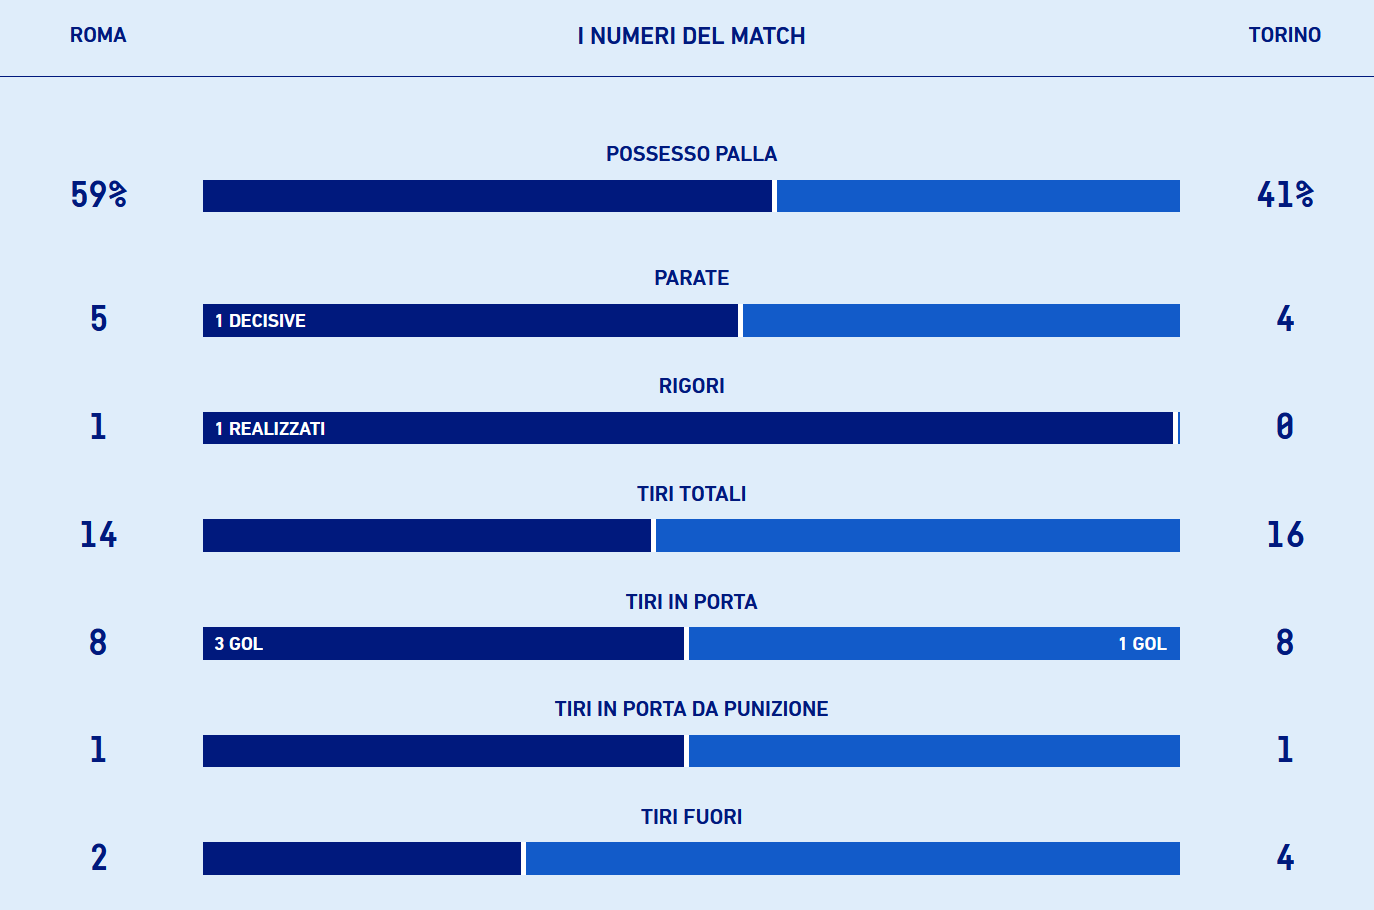1374x910 pixels.
Task: Click the ROMA team header
Action: pos(98,35)
